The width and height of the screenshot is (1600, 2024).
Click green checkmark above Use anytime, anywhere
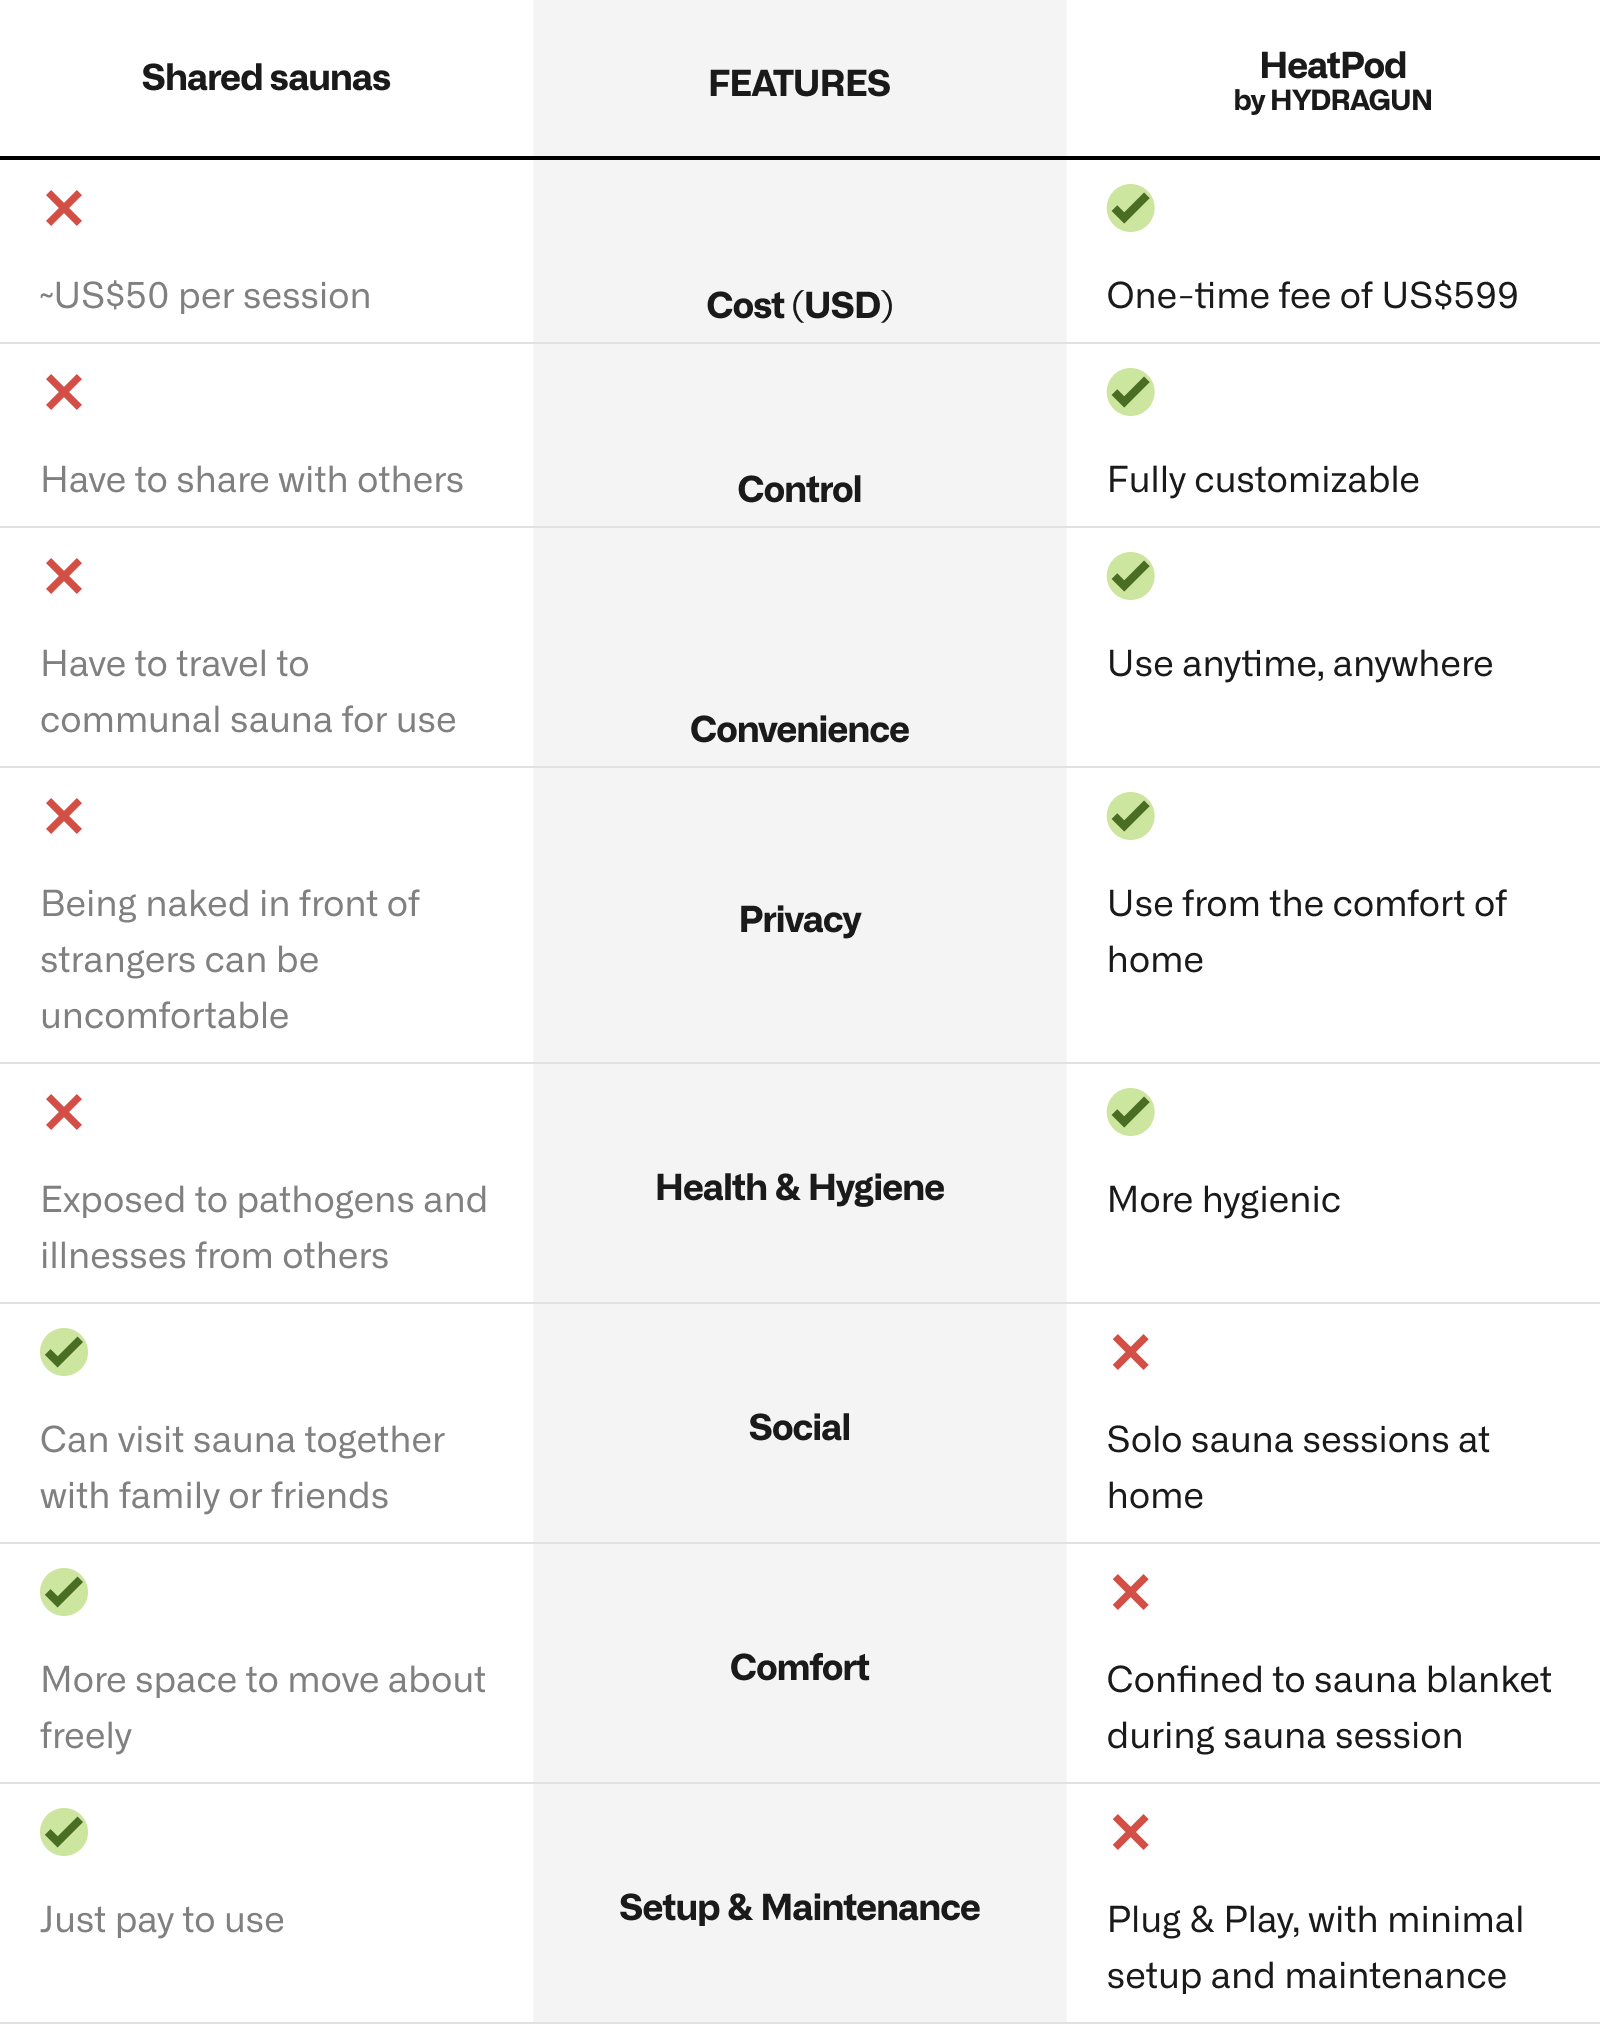click(1130, 576)
